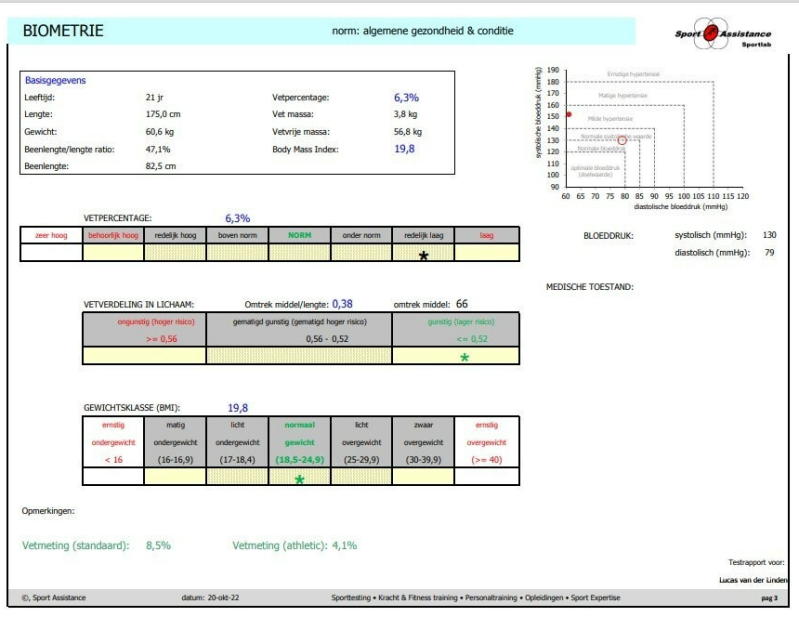Click the red 'laag' header cell
The width and height of the screenshot is (799, 617).
coord(487,235)
